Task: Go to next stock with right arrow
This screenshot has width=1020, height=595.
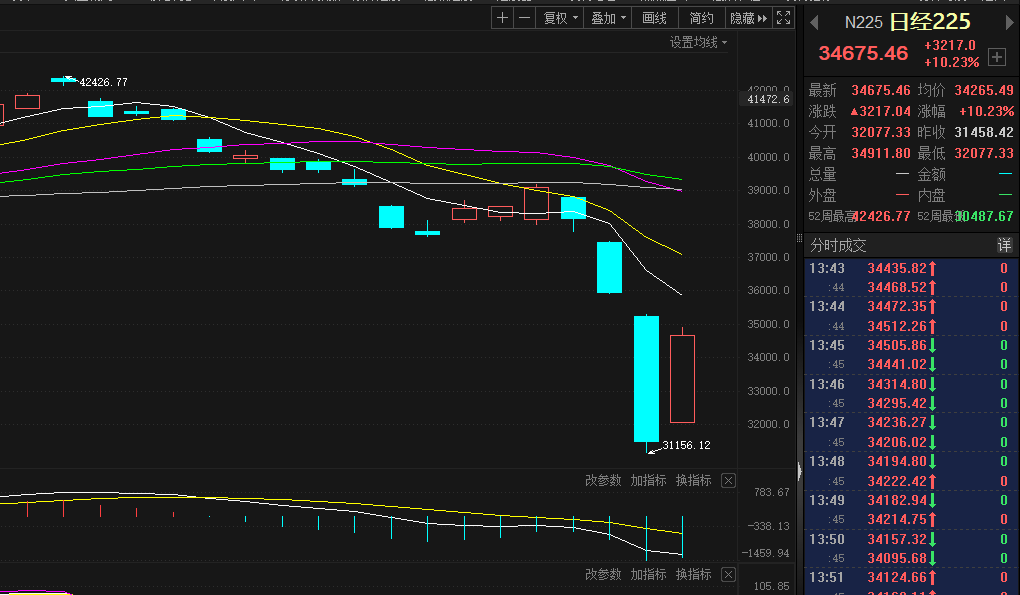Action: 1009,23
